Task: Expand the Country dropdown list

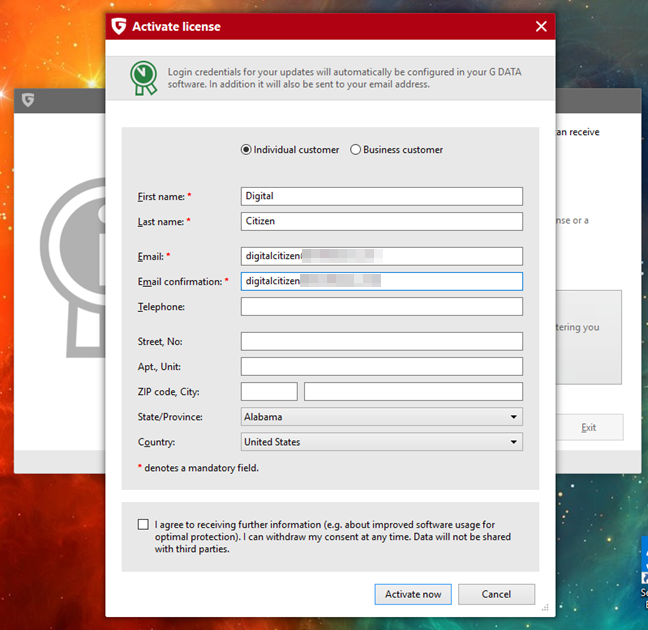Action: pyautogui.click(x=381, y=442)
